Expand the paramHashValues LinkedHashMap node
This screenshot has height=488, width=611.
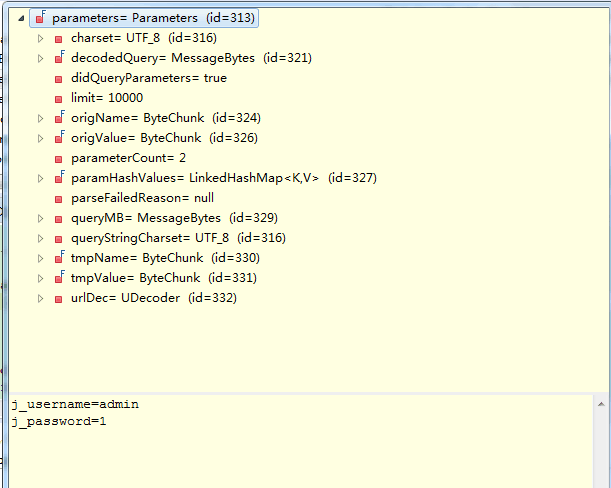click(x=40, y=178)
